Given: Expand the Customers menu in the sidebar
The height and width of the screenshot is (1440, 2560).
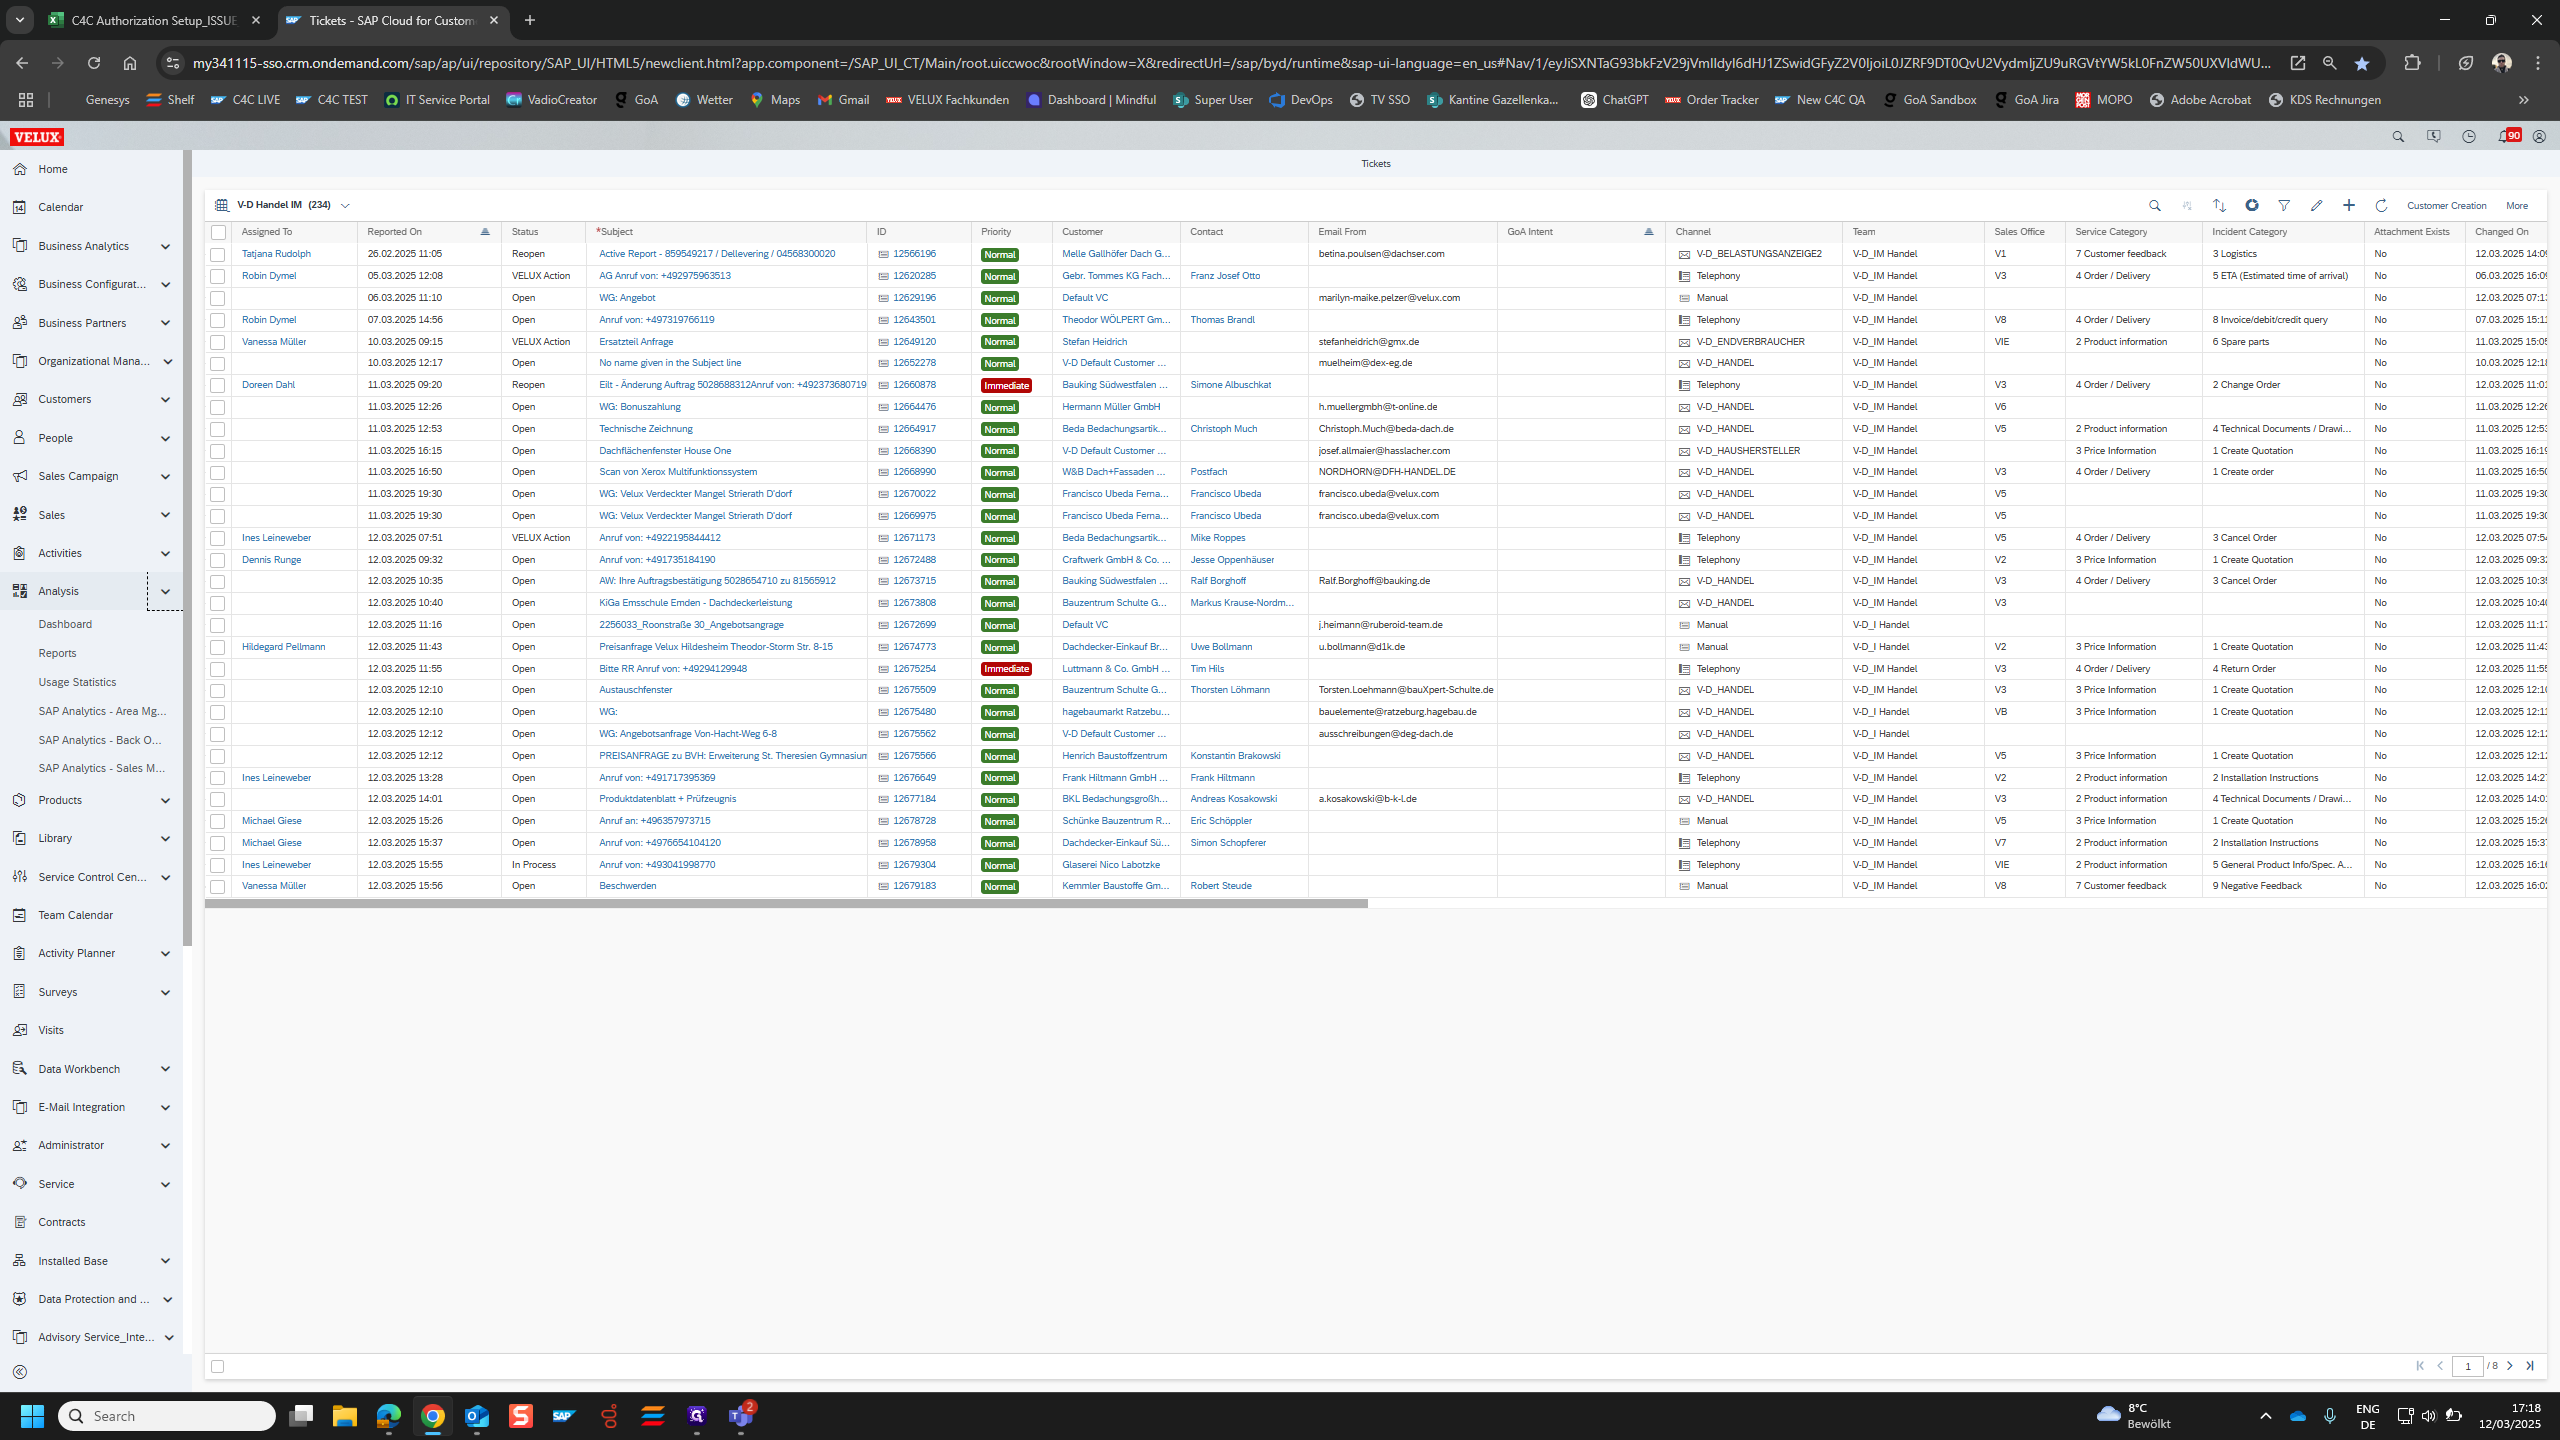Looking at the screenshot, I should click(165, 399).
